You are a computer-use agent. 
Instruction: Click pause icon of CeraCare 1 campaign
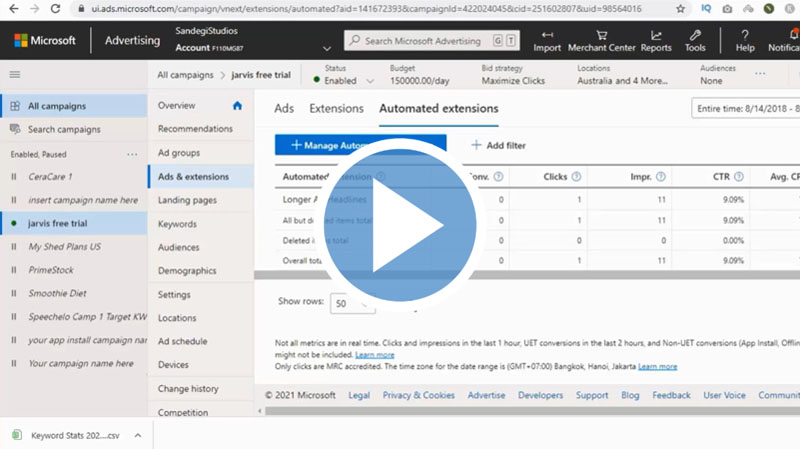tap(14, 177)
